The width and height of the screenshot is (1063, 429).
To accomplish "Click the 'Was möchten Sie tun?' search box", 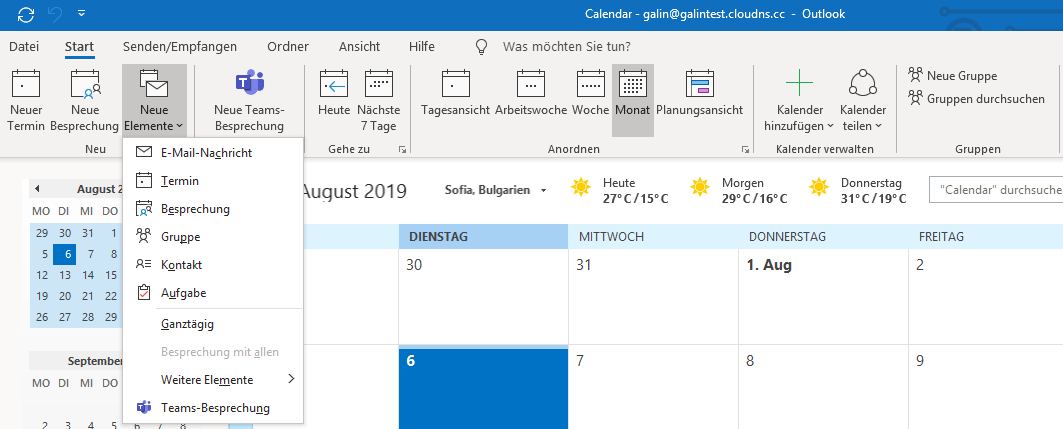I will click(567, 47).
